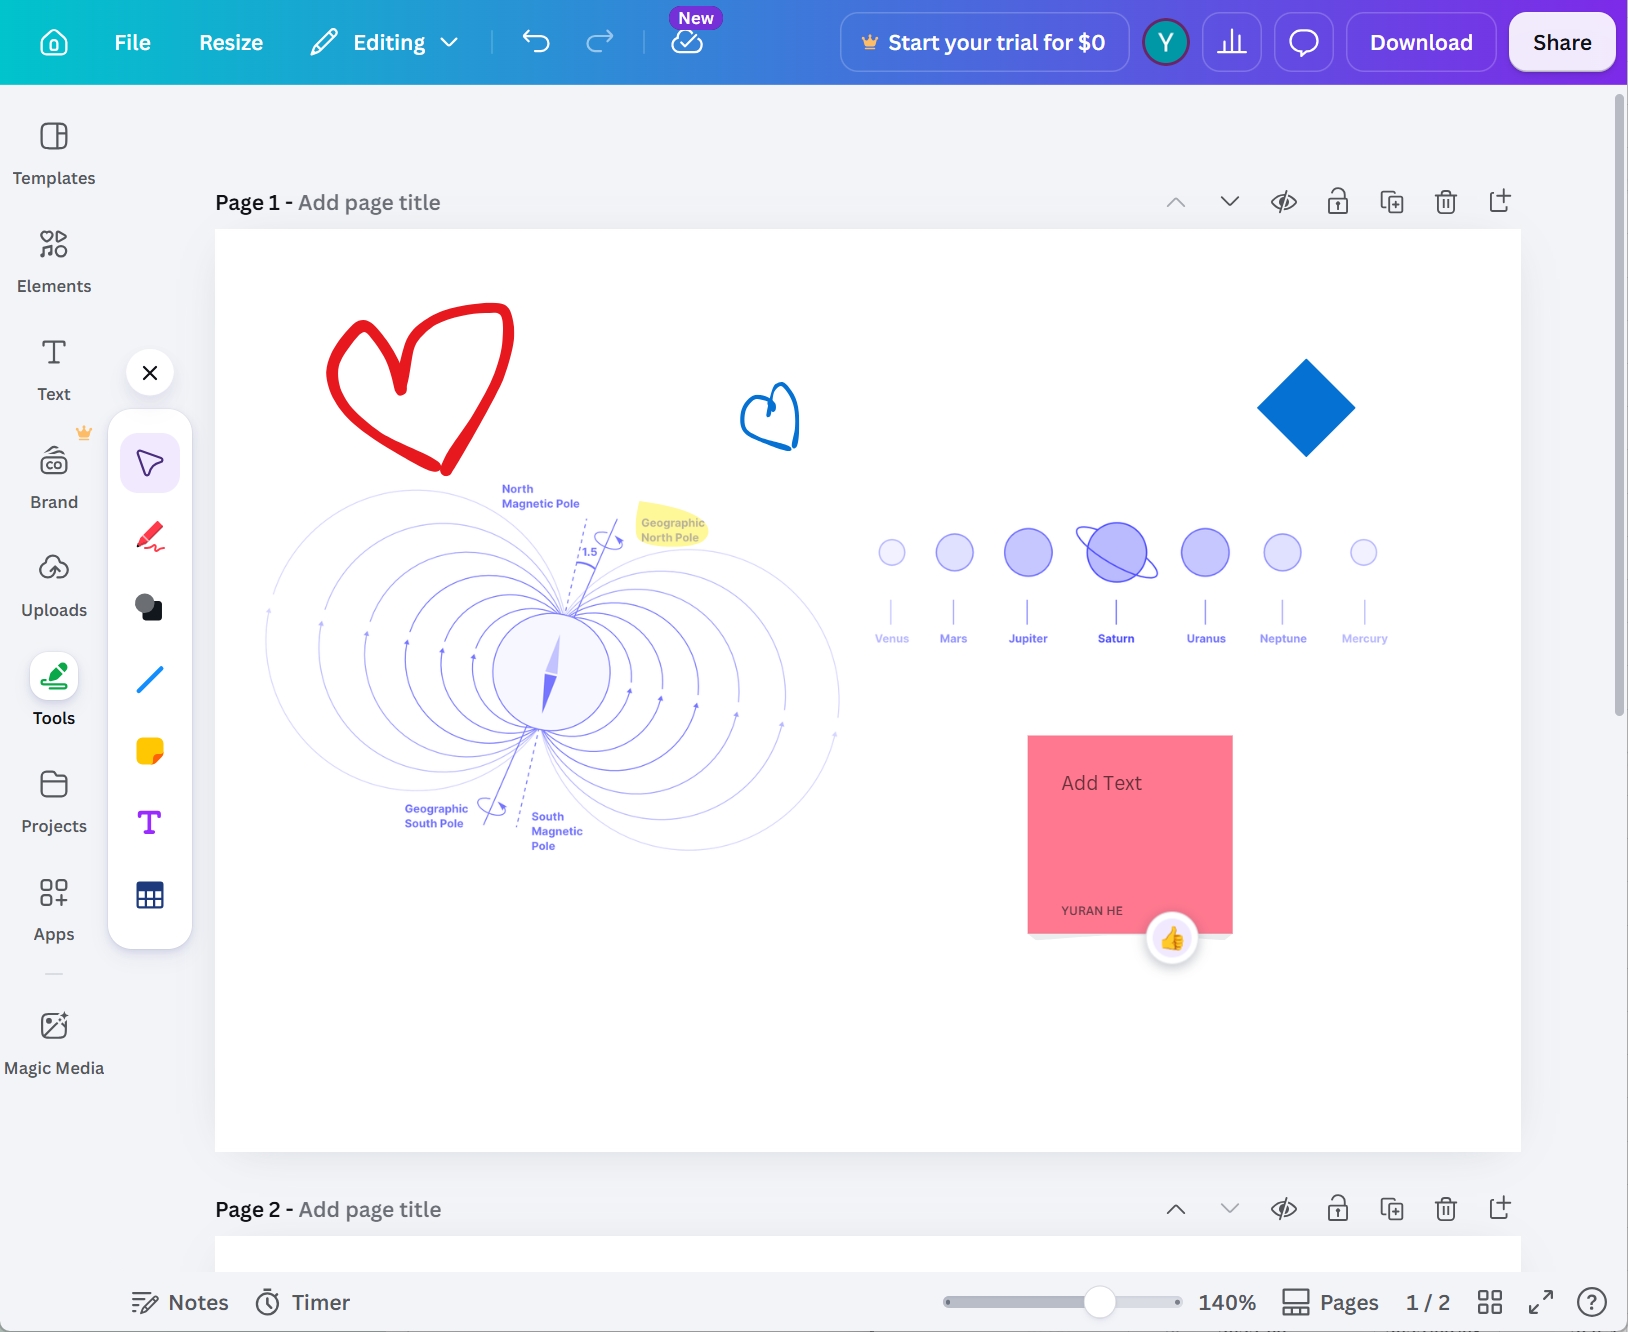Check cloud save status icon
The height and width of the screenshot is (1332, 1628).
tap(687, 42)
